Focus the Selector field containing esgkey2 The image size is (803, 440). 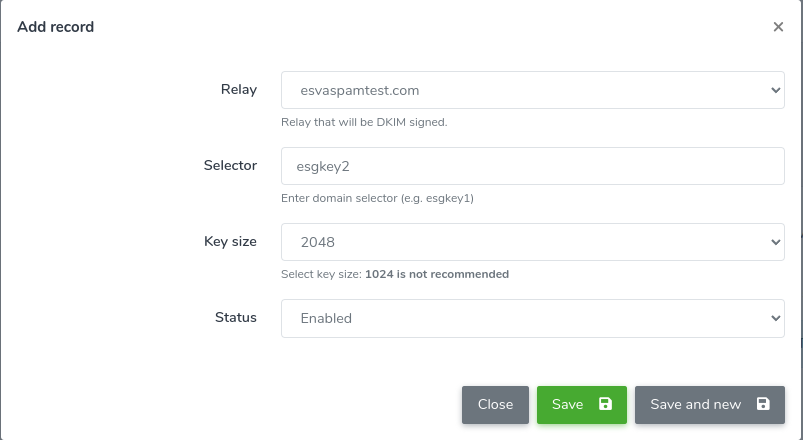tap(533, 166)
